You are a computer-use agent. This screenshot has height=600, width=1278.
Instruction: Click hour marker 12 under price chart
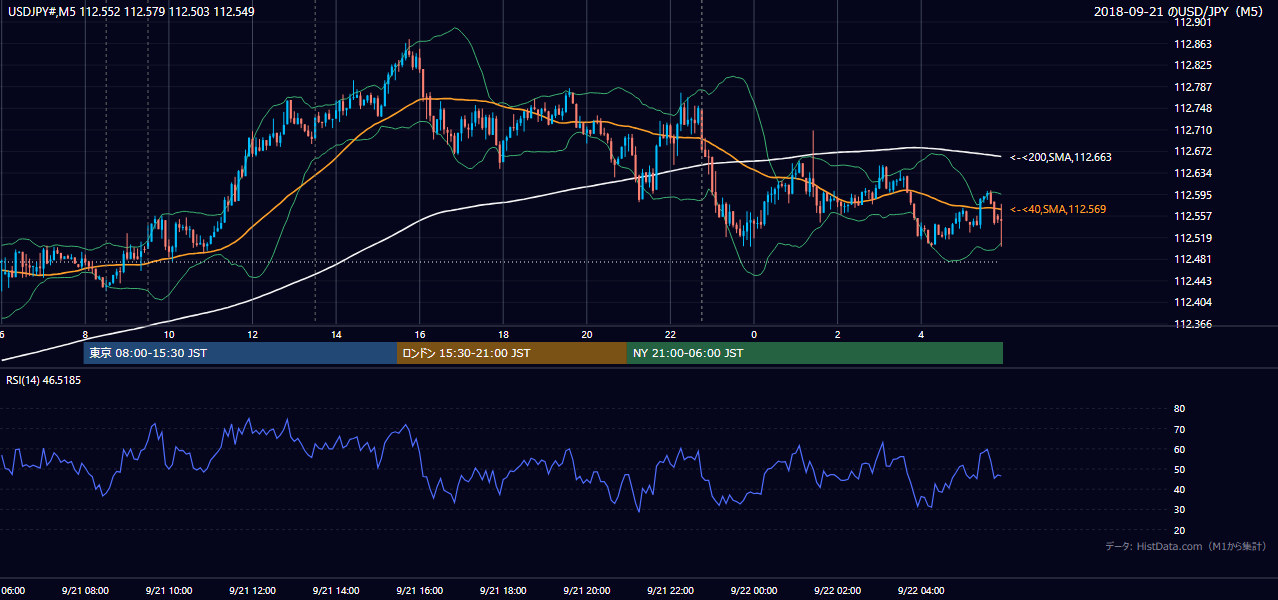(253, 335)
